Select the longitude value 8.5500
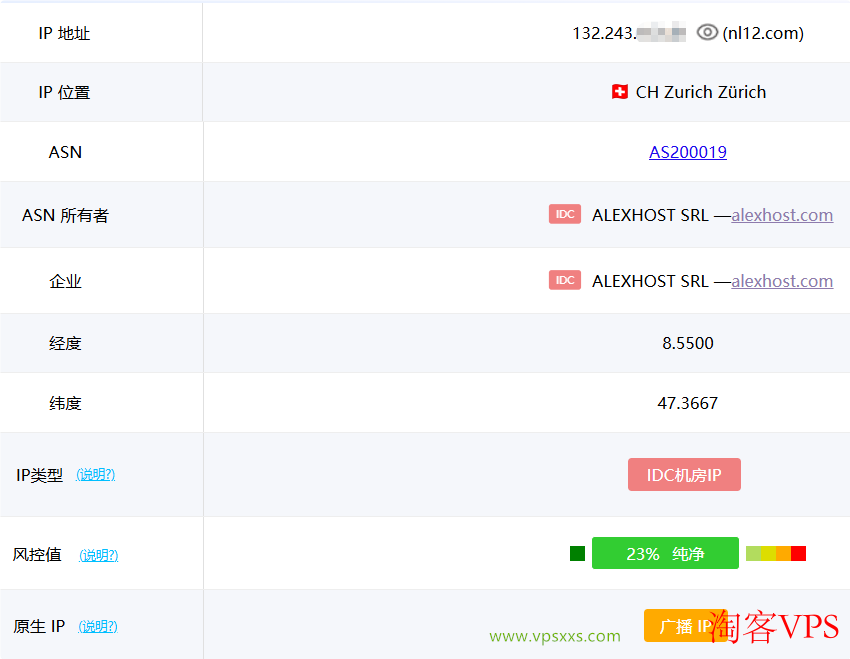 point(688,343)
